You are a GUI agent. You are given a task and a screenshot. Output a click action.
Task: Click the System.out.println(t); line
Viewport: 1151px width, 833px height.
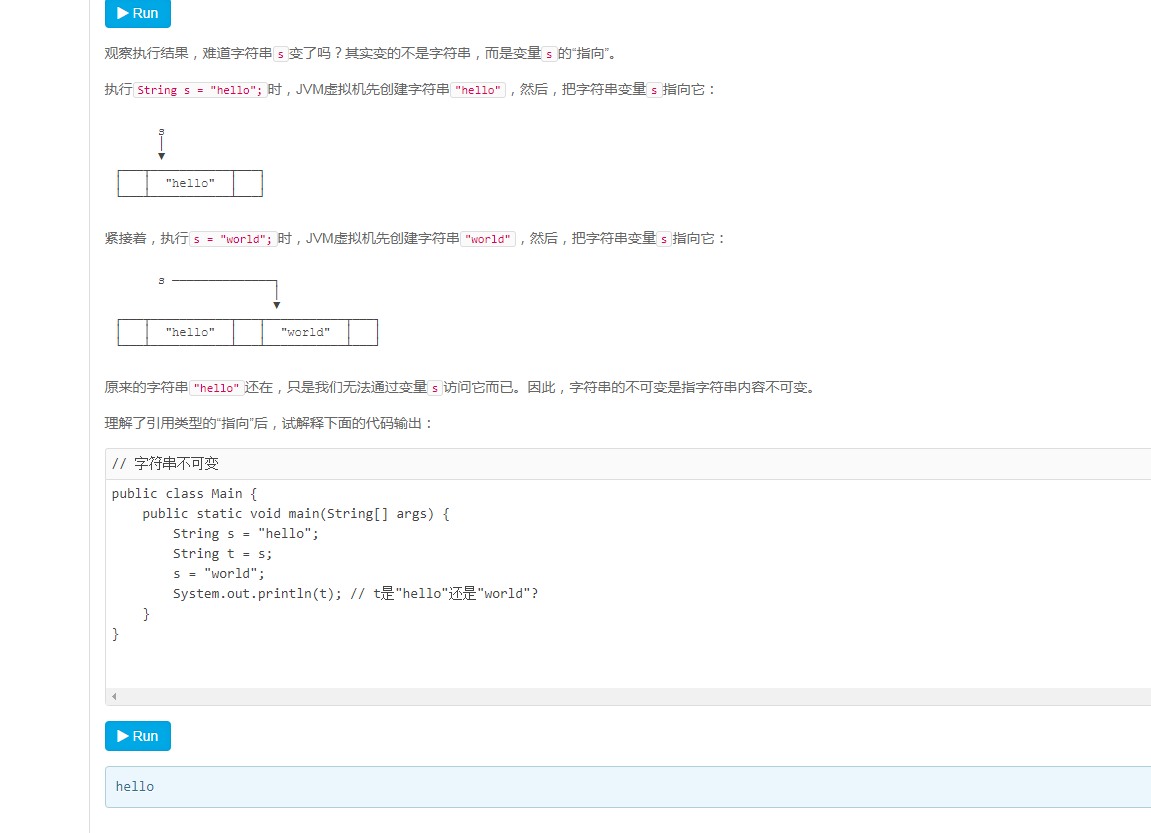click(355, 593)
